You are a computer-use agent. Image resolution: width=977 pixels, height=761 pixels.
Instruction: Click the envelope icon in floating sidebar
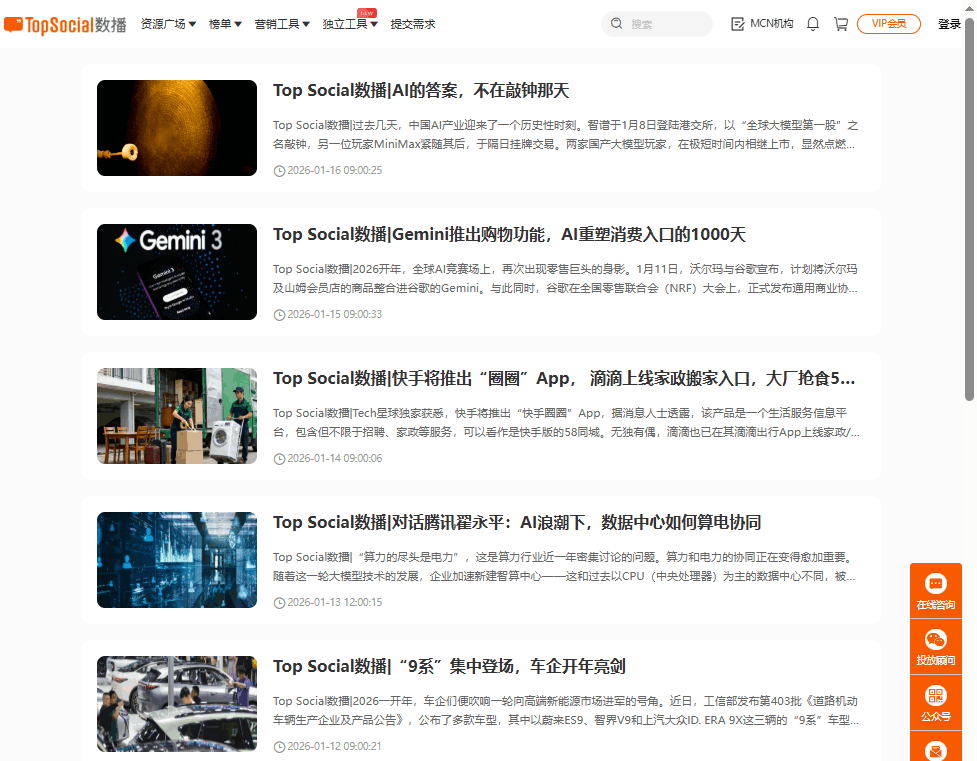935,749
